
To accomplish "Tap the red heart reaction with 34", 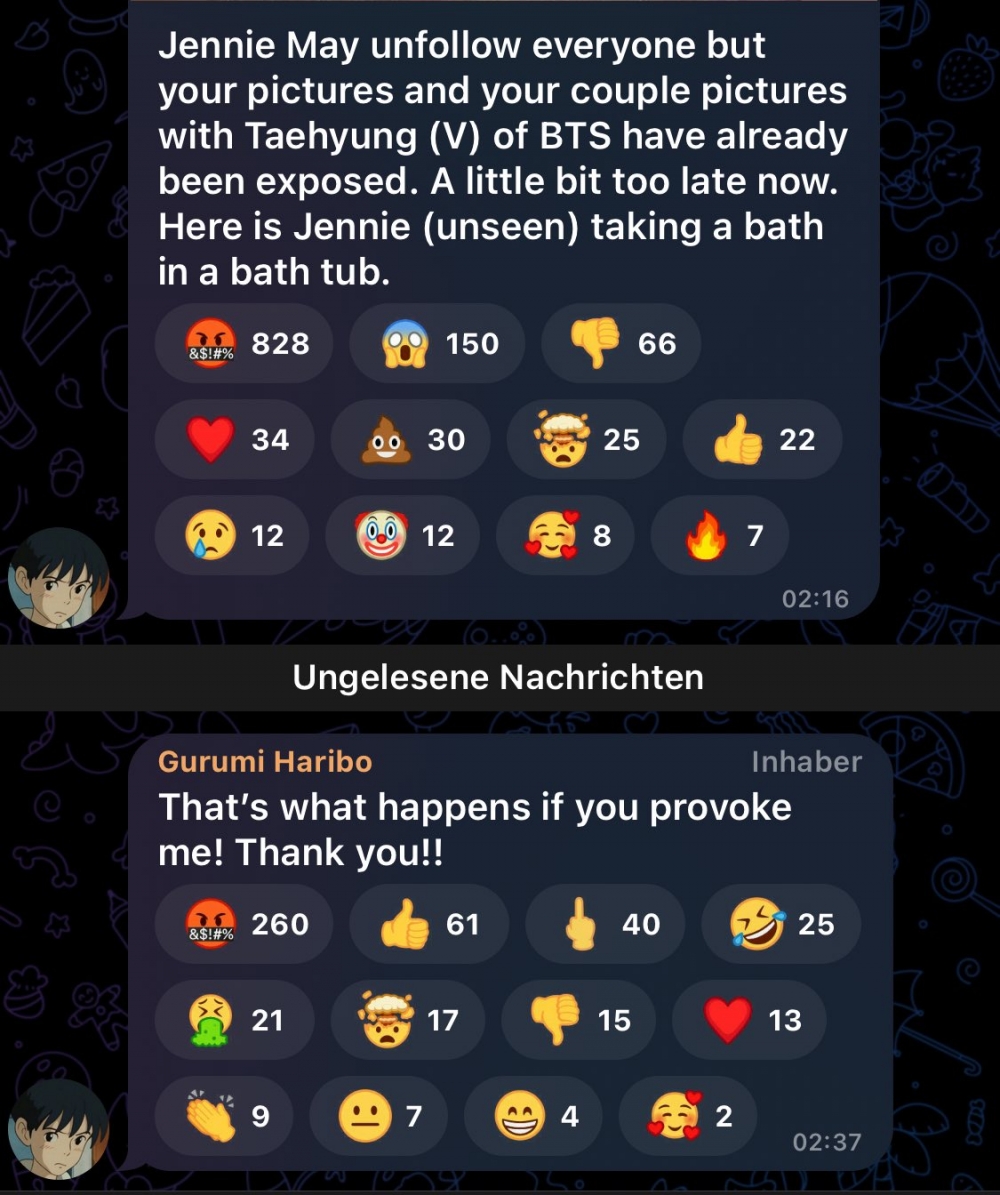I will pos(235,440).
